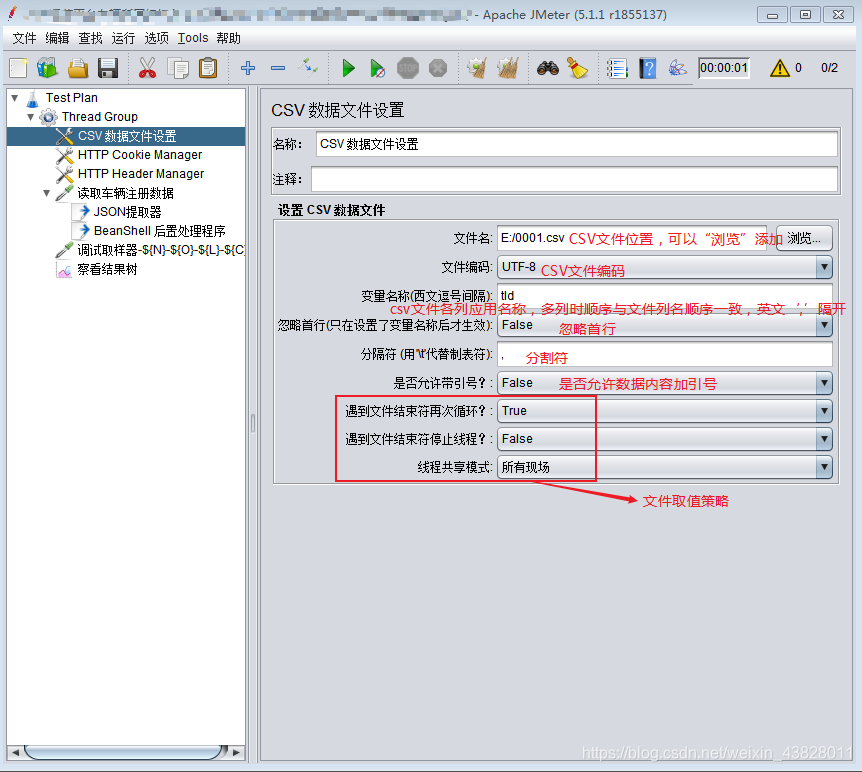Click the Copy icon in toolbar
The image size is (862, 772).
[x=178, y=68]
